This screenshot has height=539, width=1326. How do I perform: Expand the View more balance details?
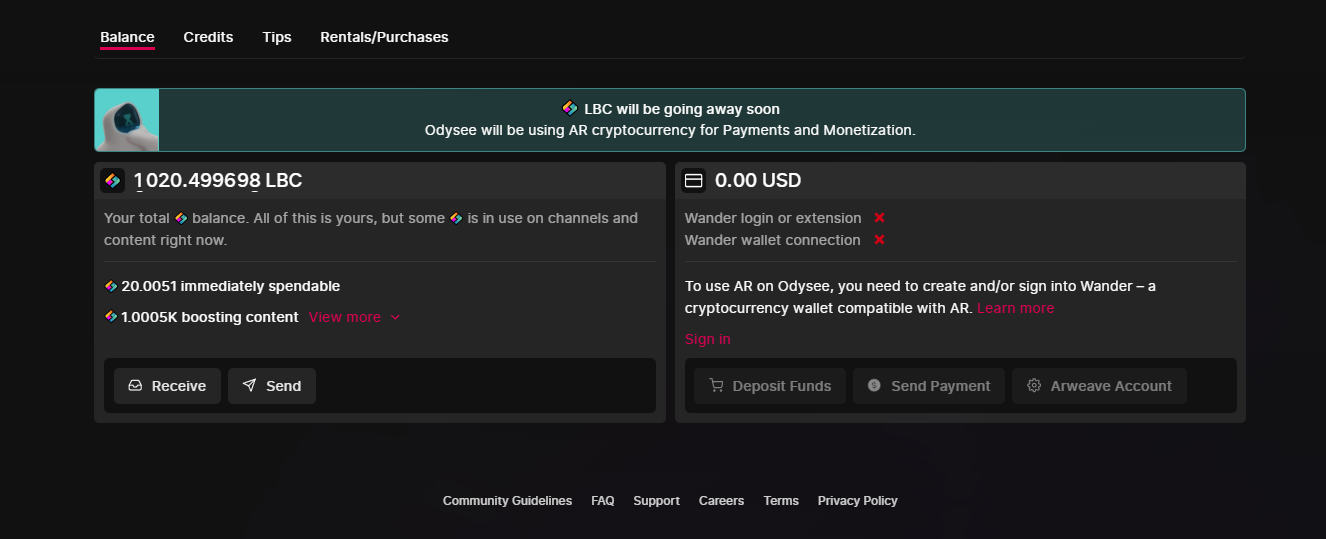click(x=344, y=317)
